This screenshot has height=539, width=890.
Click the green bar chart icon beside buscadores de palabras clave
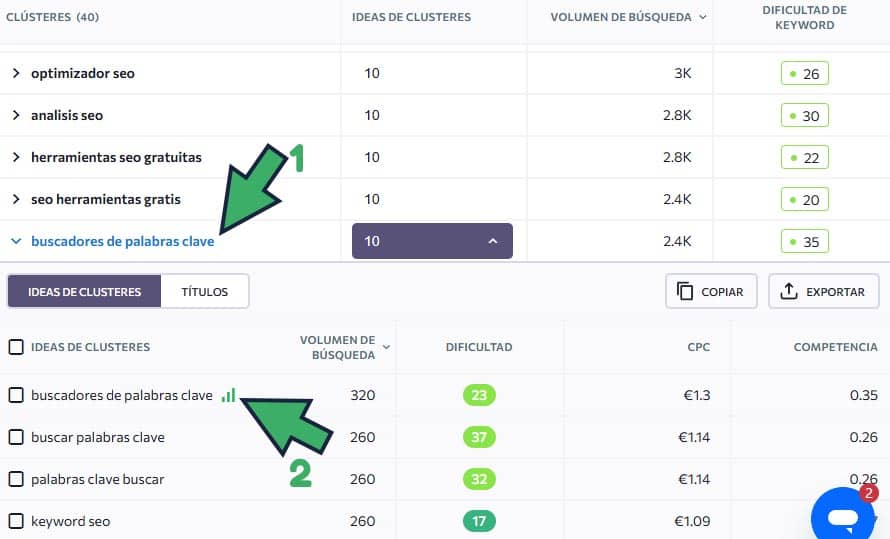click(229, 395)
